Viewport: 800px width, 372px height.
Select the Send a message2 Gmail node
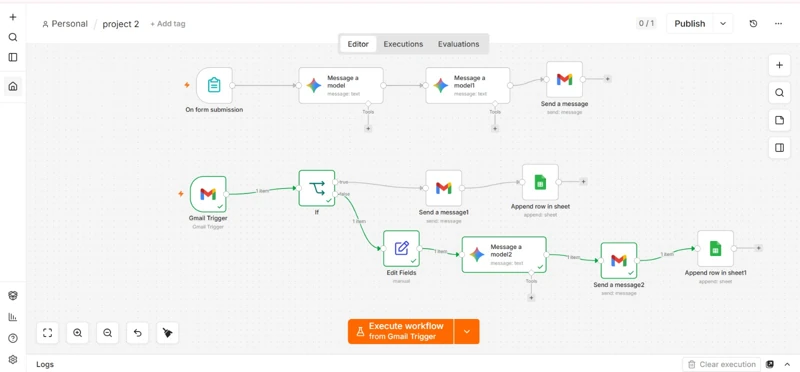[619, 260]
